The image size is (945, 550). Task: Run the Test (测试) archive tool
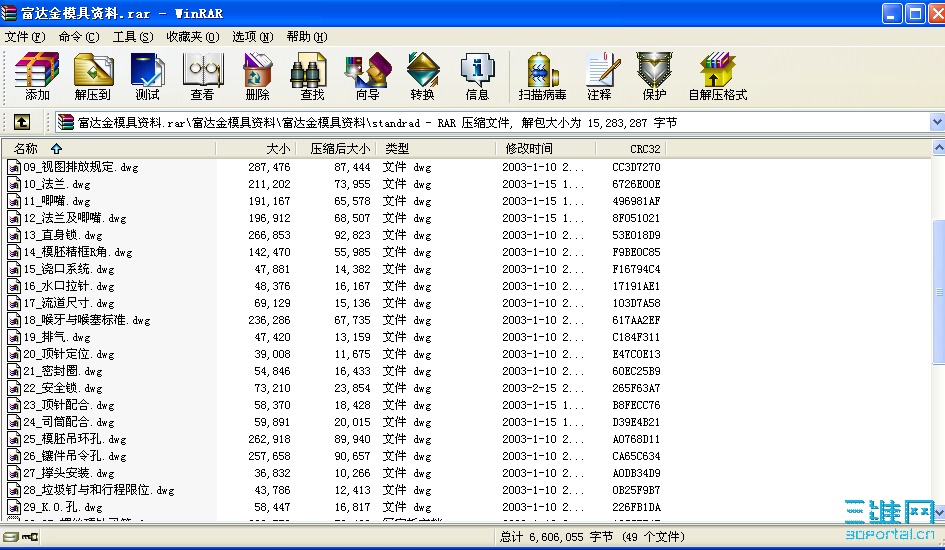(148, 76)
